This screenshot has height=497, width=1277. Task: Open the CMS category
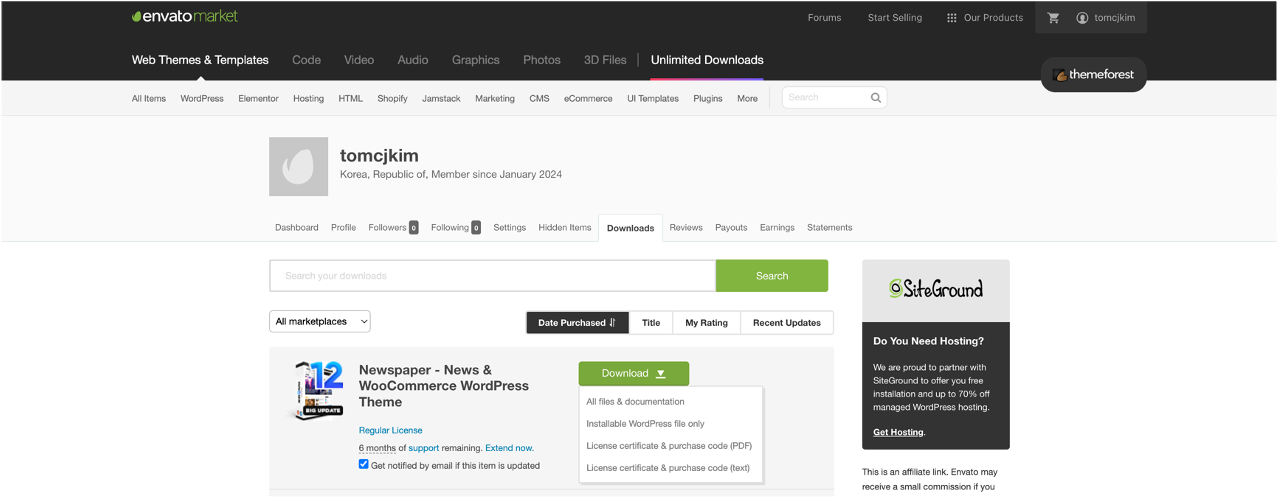coord(539,98)
